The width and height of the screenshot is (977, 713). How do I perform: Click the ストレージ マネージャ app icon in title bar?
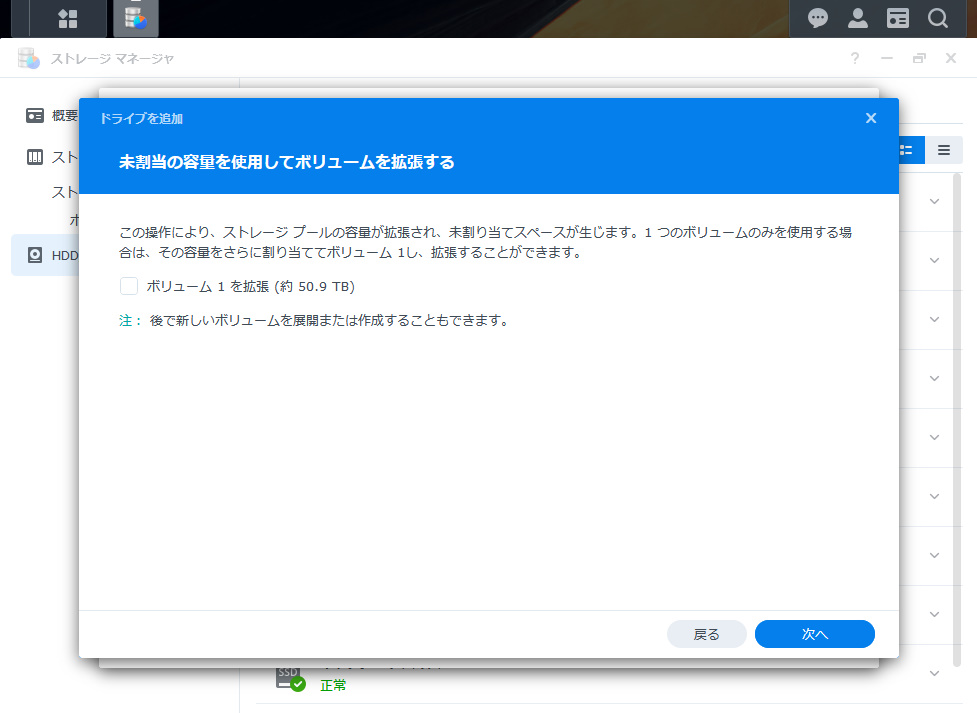click(29, 58)
